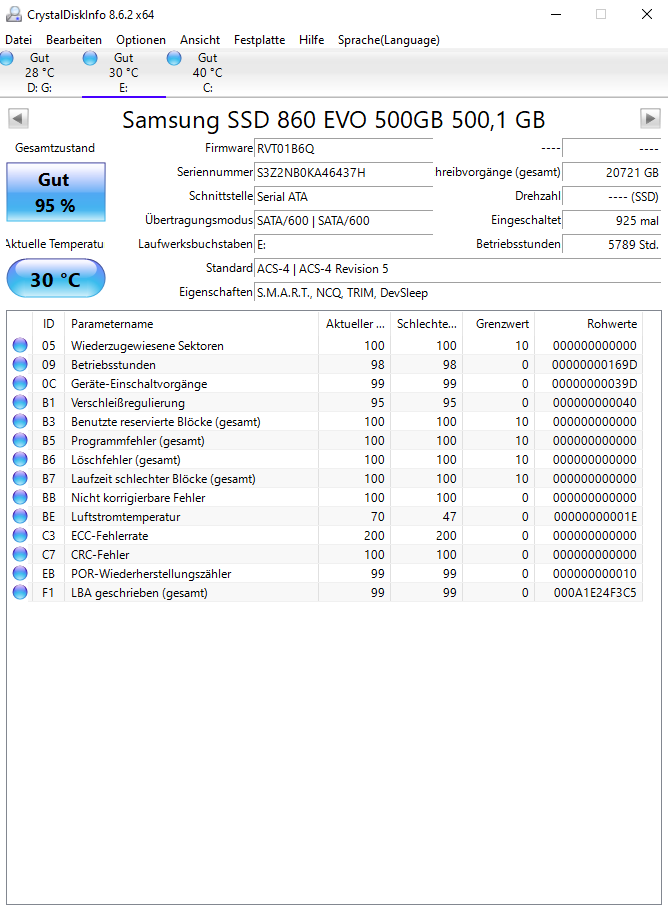Click the Schlechte column header

426,324
